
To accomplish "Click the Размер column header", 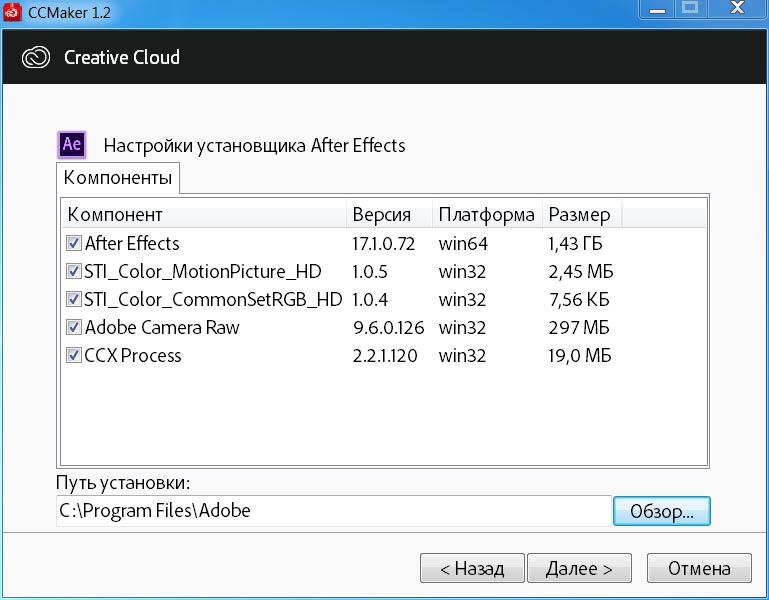I will pyautogui.click(x=580, y=215).
